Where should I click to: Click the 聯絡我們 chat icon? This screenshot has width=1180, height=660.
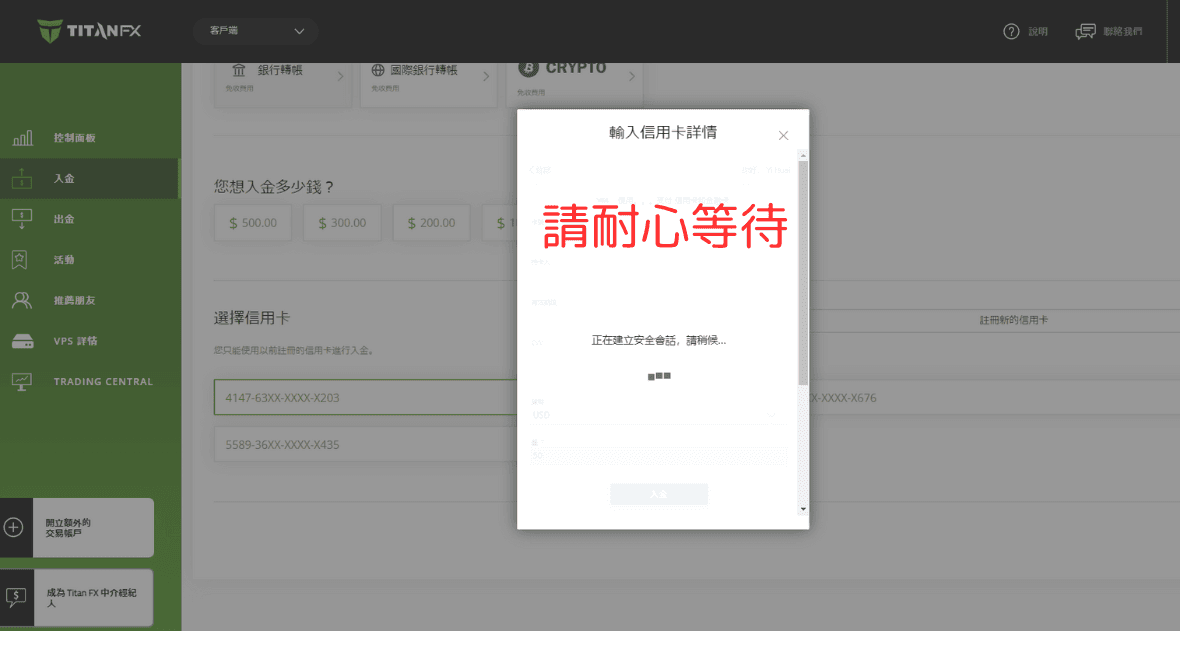click(1085, 31)
